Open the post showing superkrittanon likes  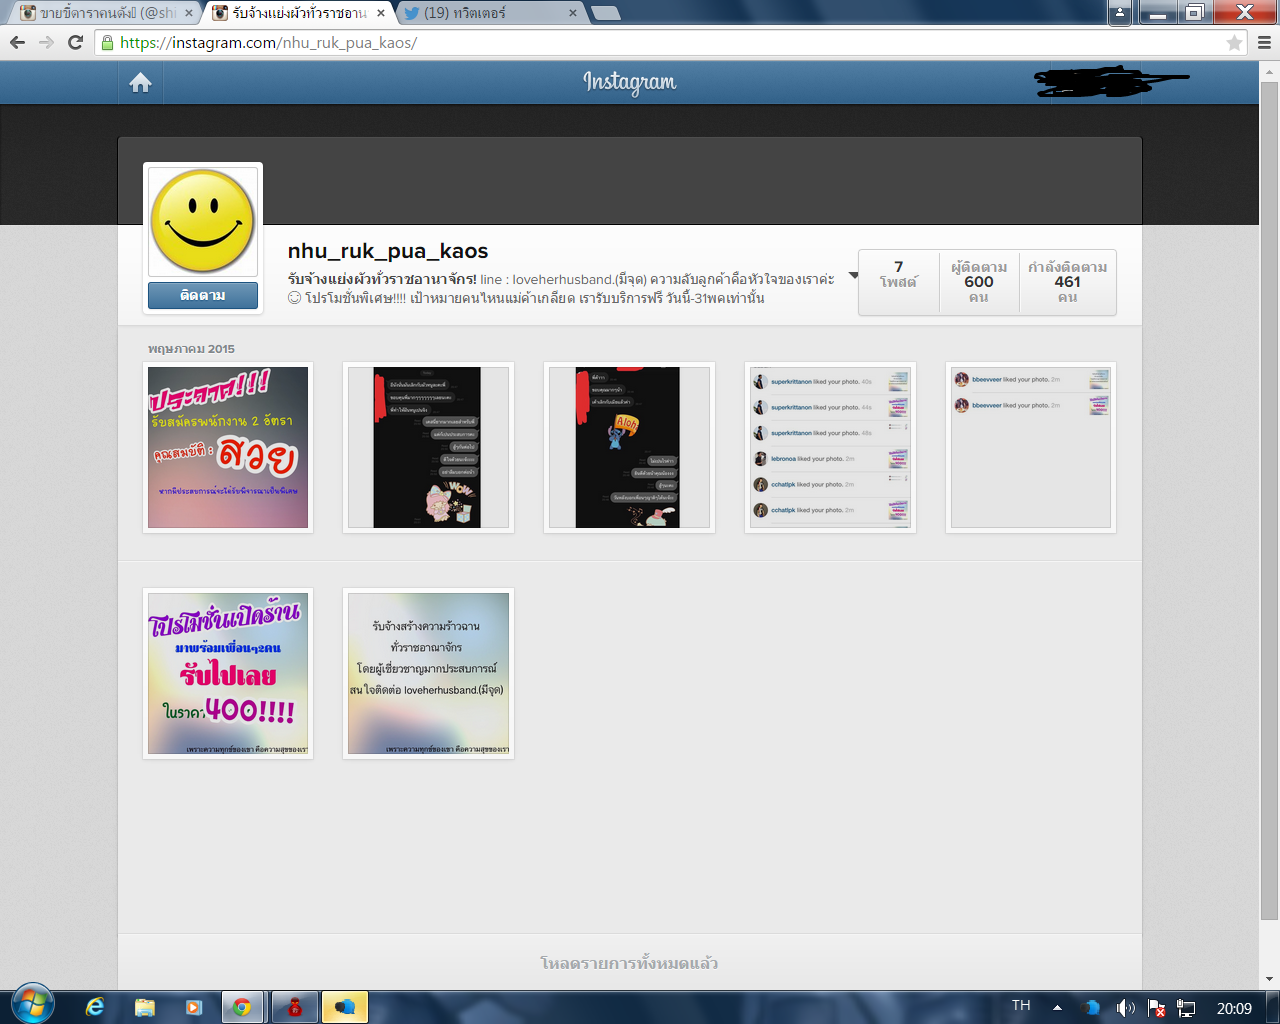coord(830,447)
